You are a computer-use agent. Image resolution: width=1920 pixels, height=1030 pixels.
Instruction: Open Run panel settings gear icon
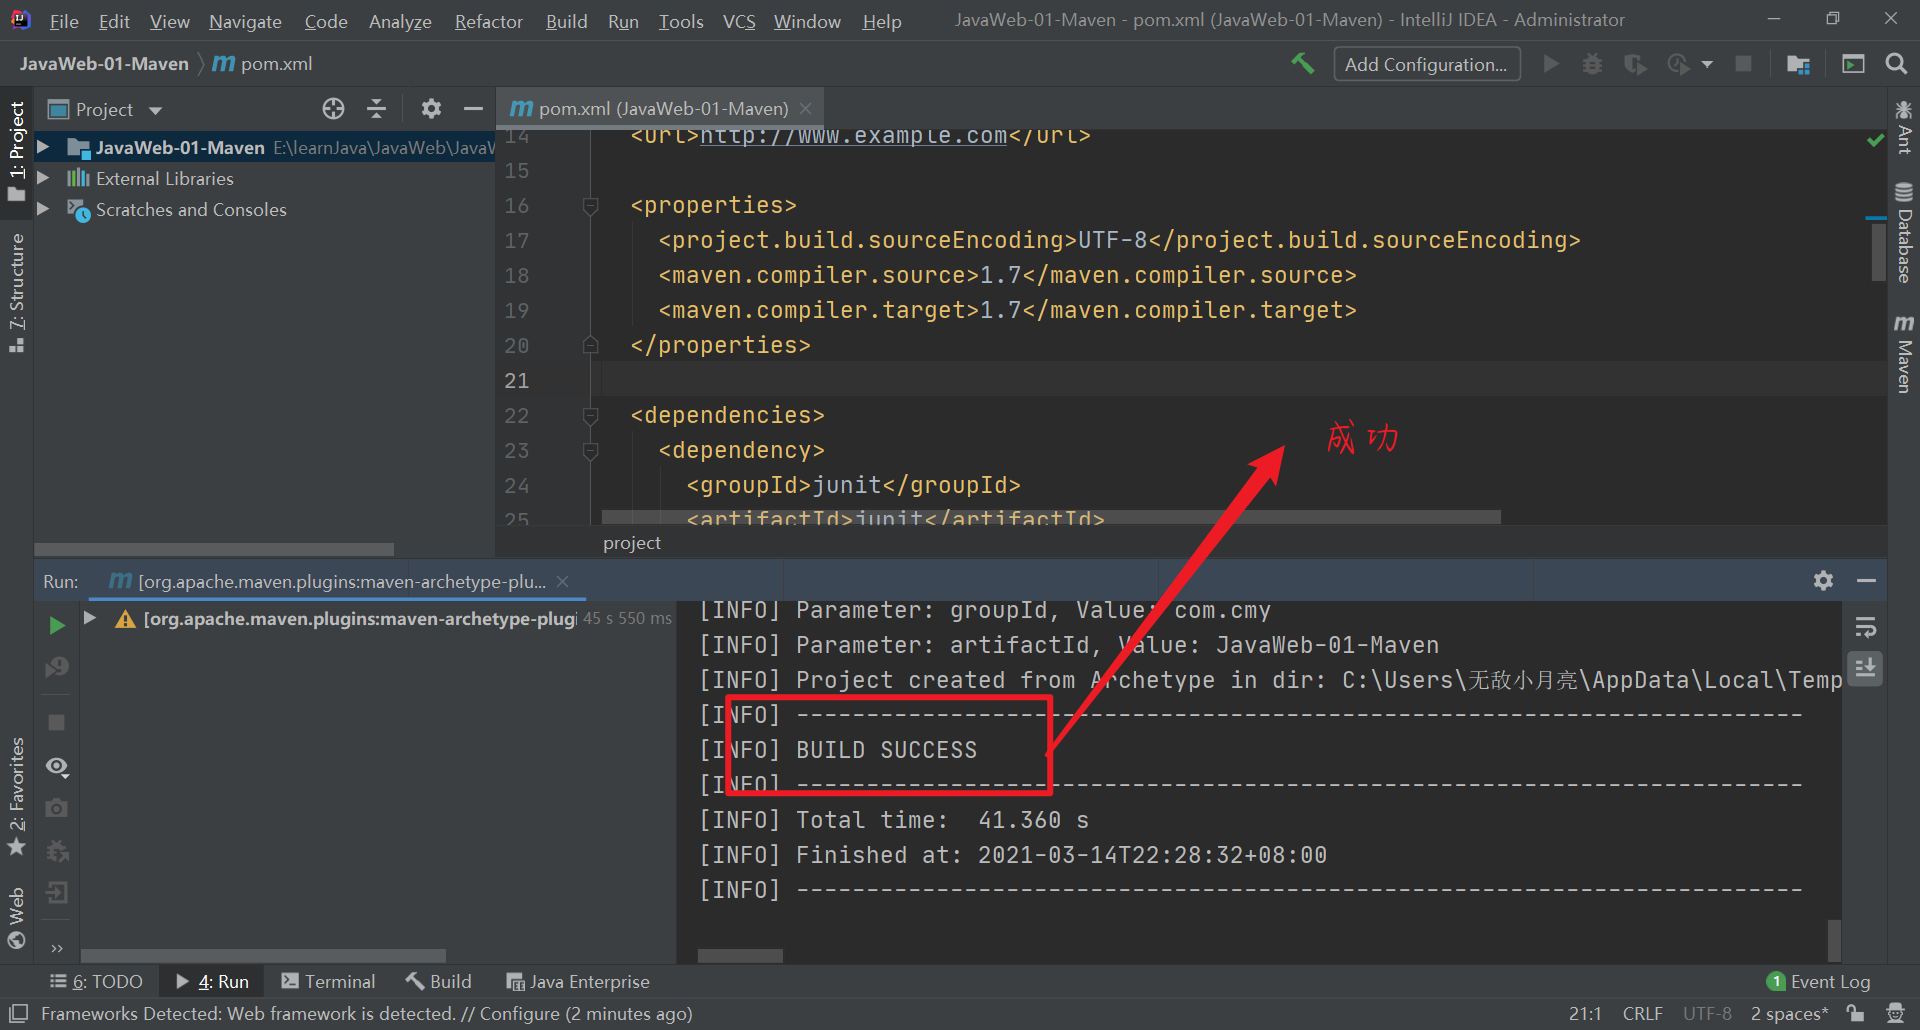[x=1823, y=581]
